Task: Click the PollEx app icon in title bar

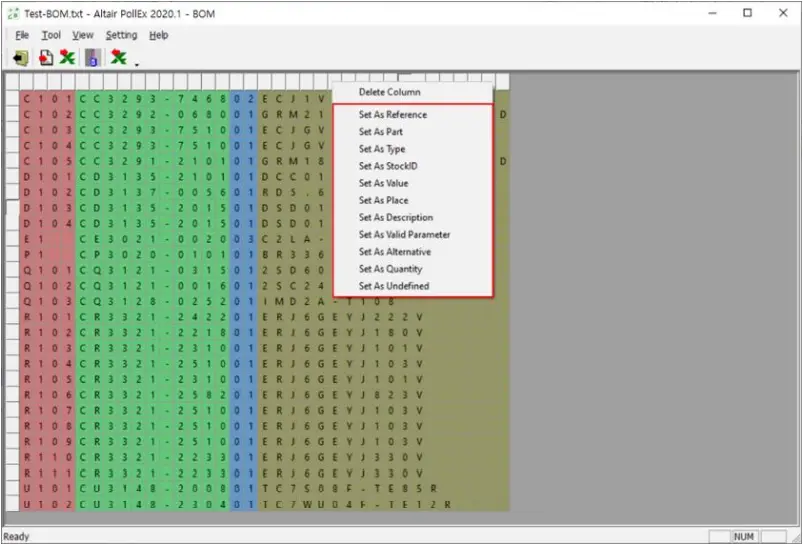Action: tap(13, 14)
